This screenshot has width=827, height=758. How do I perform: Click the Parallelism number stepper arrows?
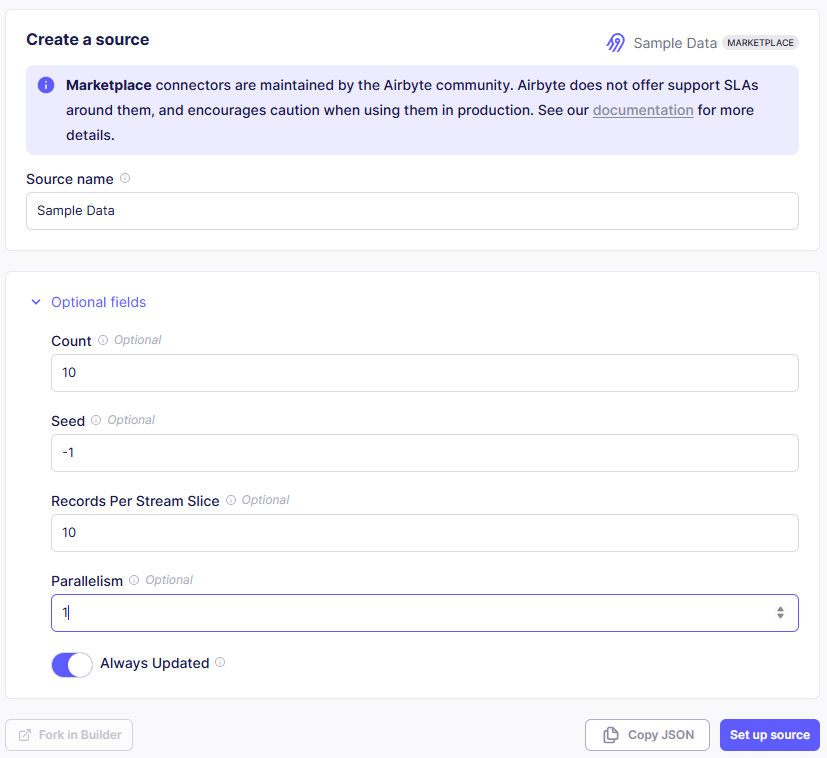(780, 612)
